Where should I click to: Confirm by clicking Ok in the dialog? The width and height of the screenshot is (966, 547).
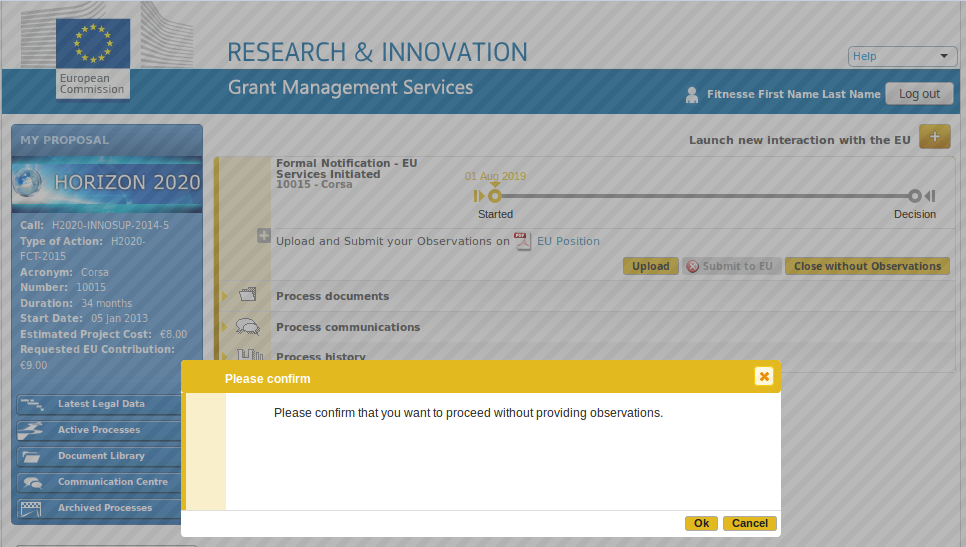click(701, 523)
